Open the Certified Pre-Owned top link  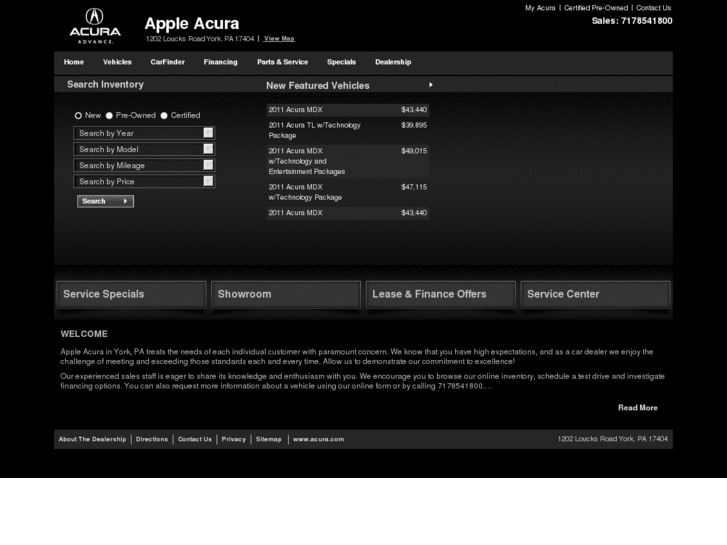click(596, 8)
